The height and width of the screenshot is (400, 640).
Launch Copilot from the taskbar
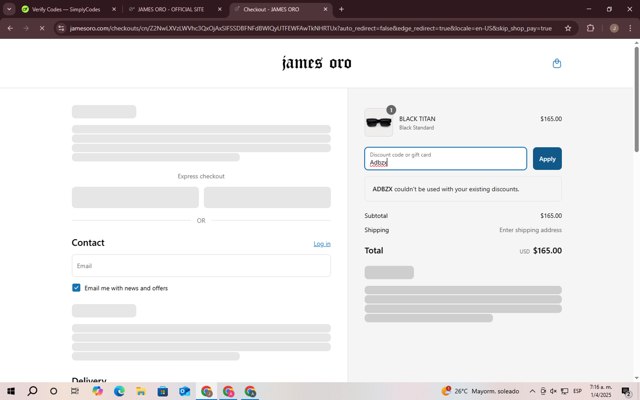(x=97, y=391)
